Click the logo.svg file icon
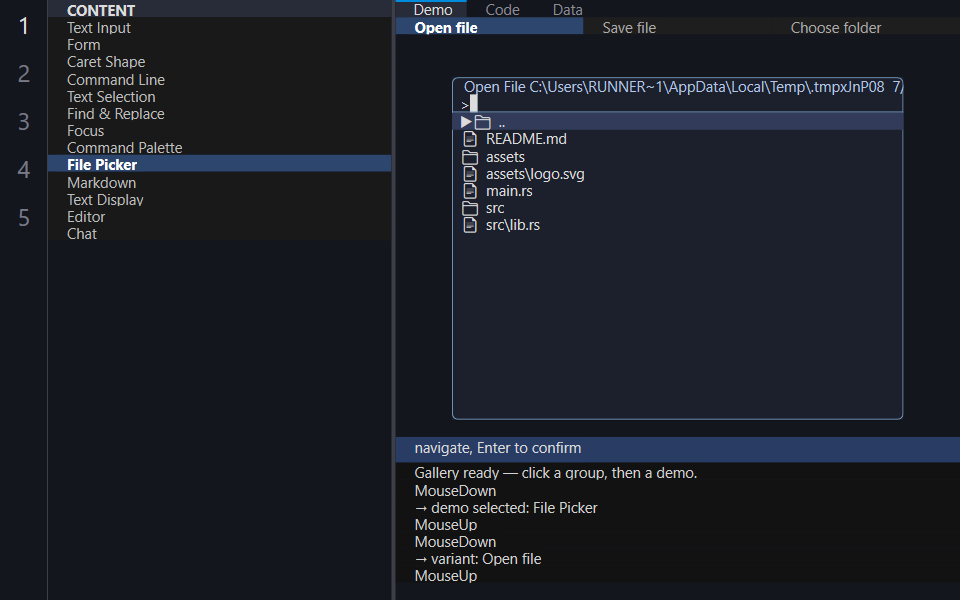This screenshot has height=600, width=960. click(470, 174)
